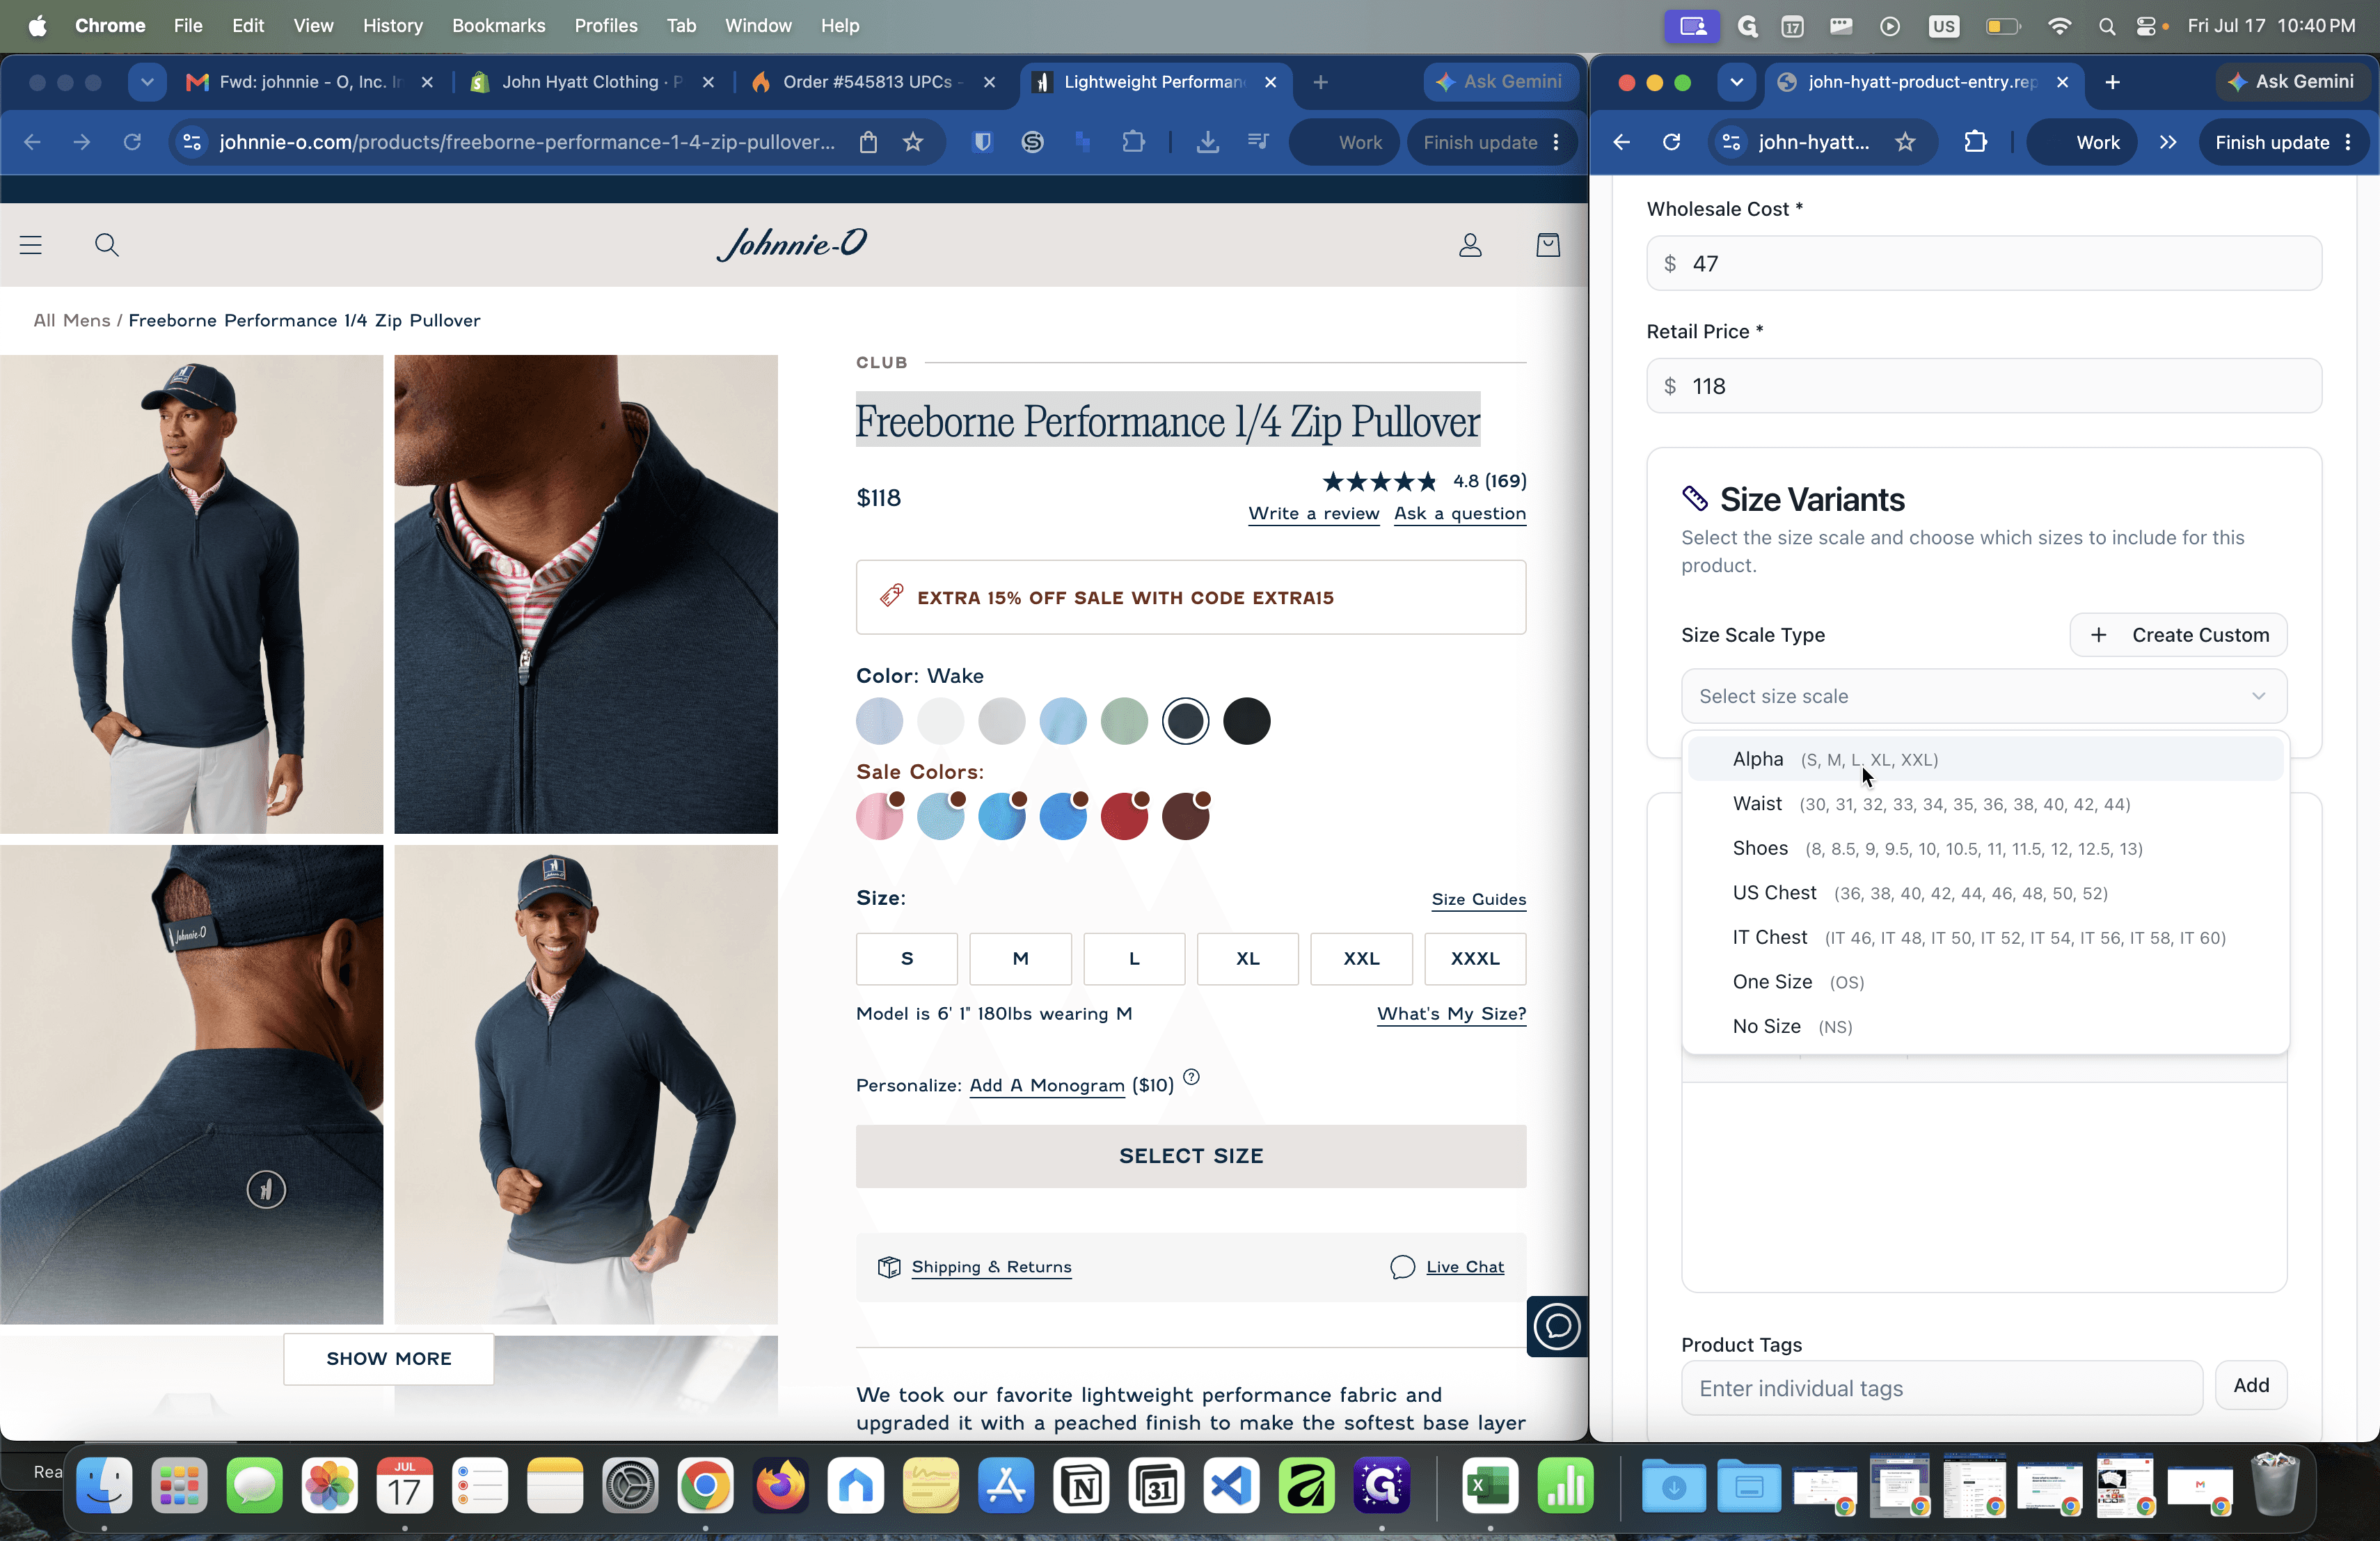The image size is (2380, 1541).
Task: Bookmark johnnie-o page with star icon
Action: click(x=913, y=142)
